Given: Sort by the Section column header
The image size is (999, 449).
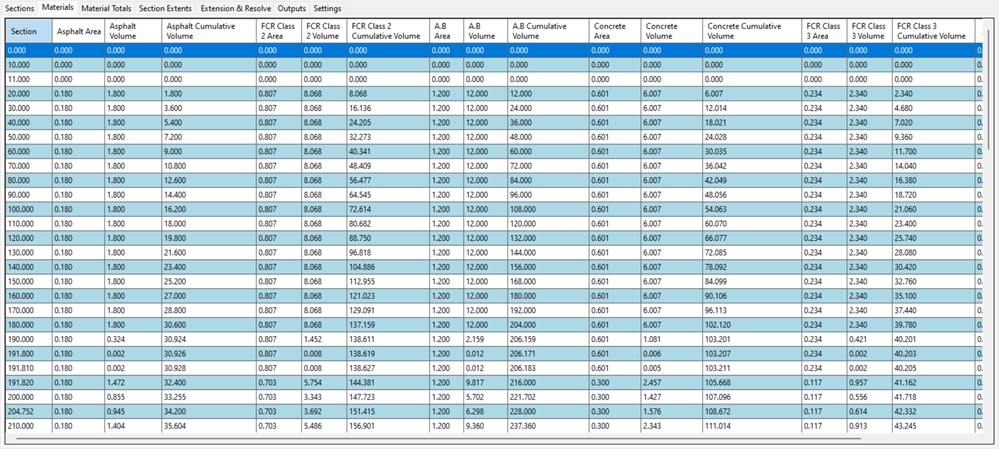Looking at the screenshot, I should click(29, 31).
